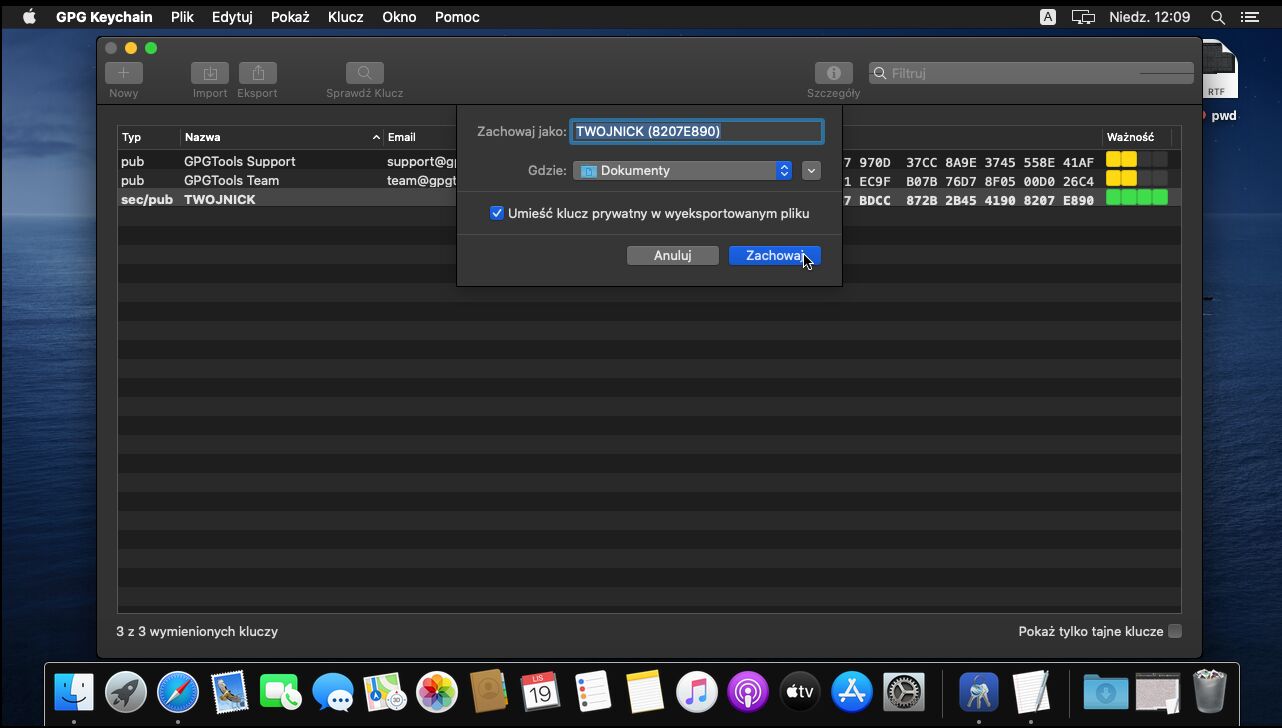Screen dimensions: 1282x728
Task: Open the Plik menu
Action: pos(182,17)
